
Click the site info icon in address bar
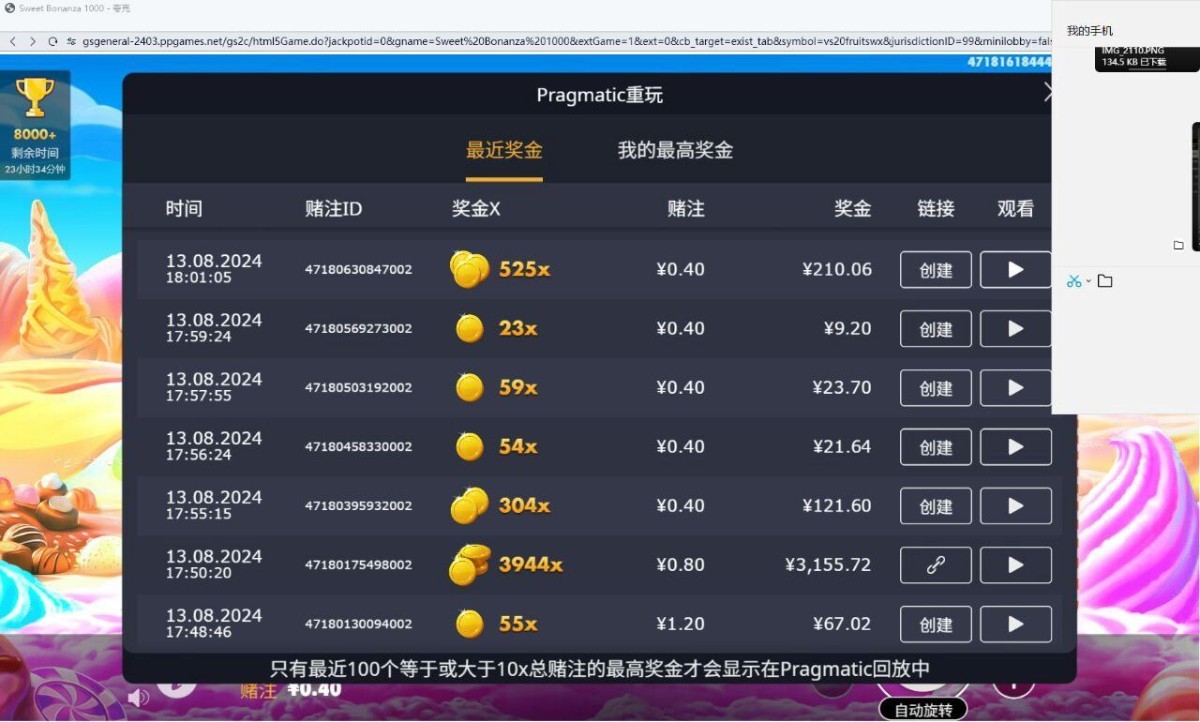point(72,41)
